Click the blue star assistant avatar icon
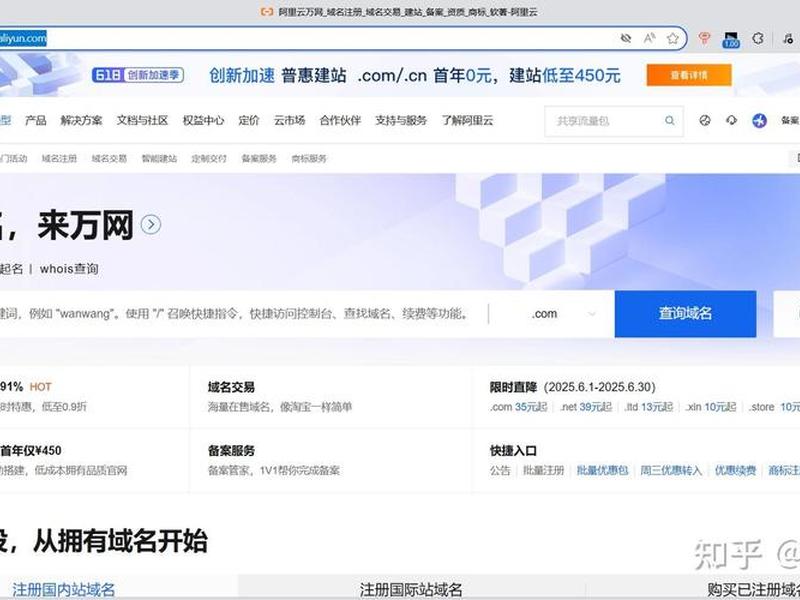Viewport: 800px width, 600px height. click(x=759, y=121)
